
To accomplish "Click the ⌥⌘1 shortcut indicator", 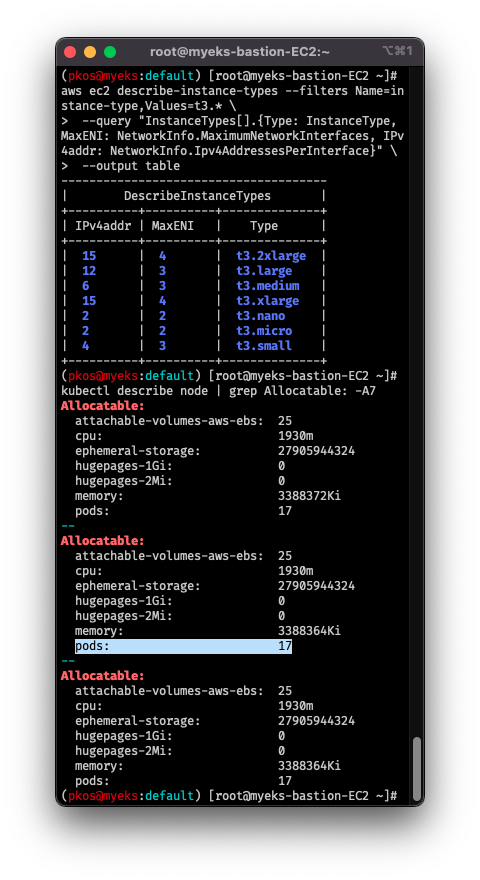I will [397, 51].
